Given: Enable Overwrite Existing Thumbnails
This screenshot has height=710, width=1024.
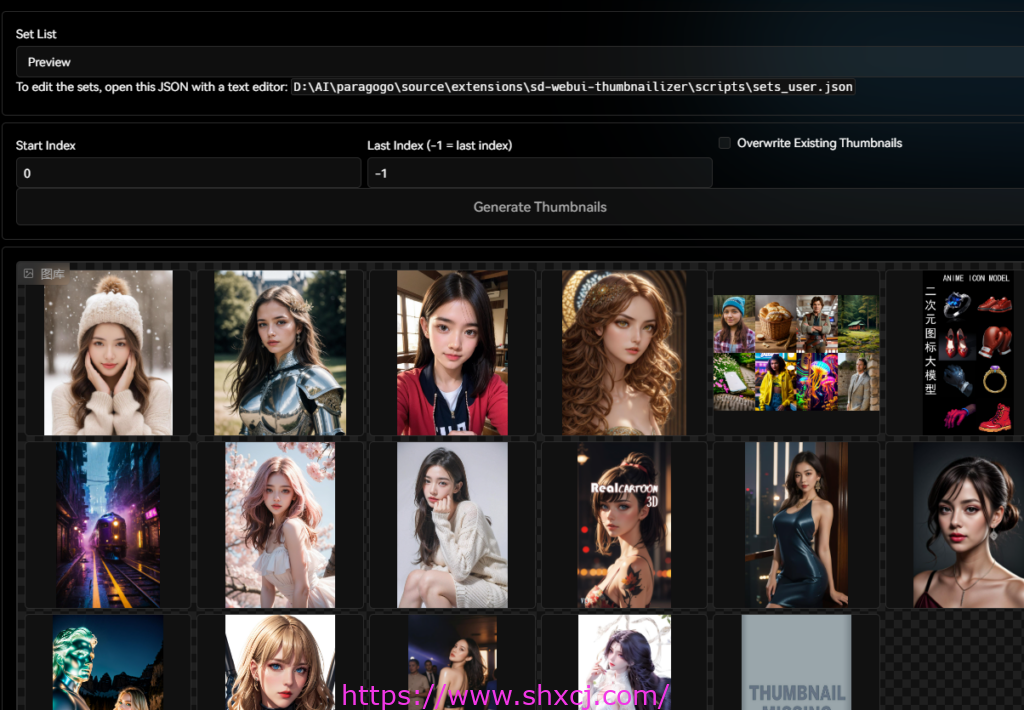Looking at the screenshot, I should (x=724, y=142).
